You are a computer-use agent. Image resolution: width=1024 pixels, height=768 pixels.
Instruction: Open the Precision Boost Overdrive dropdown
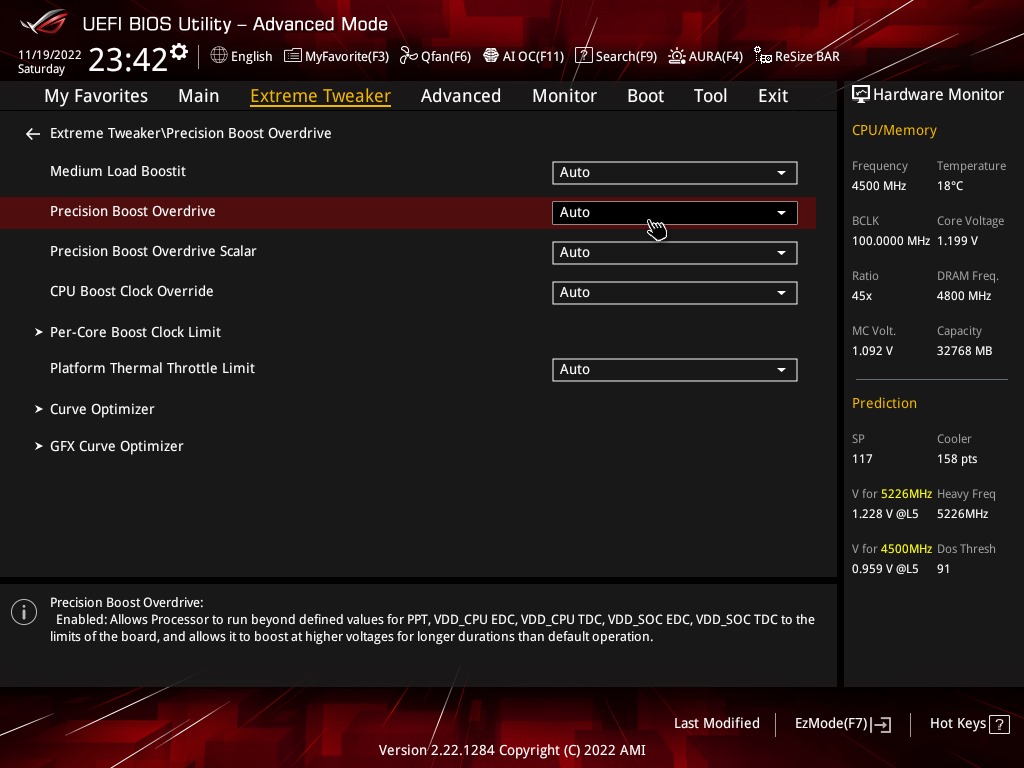pyautogui.click(x=675, y=212)
